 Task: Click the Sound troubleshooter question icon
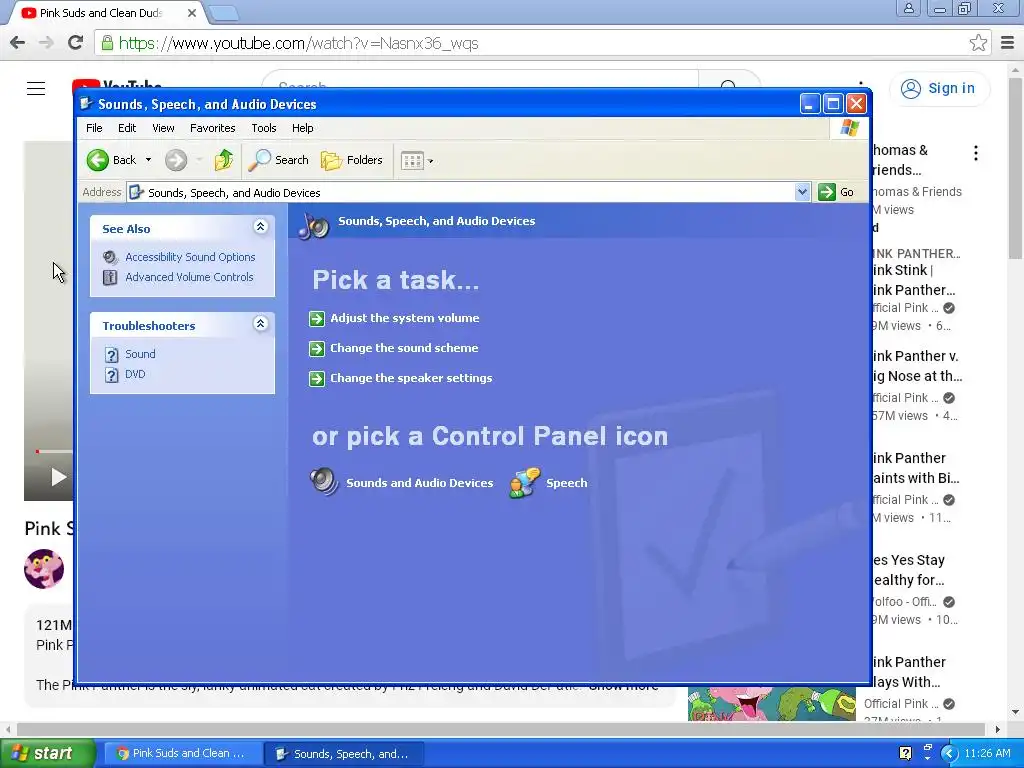[112, 355]
